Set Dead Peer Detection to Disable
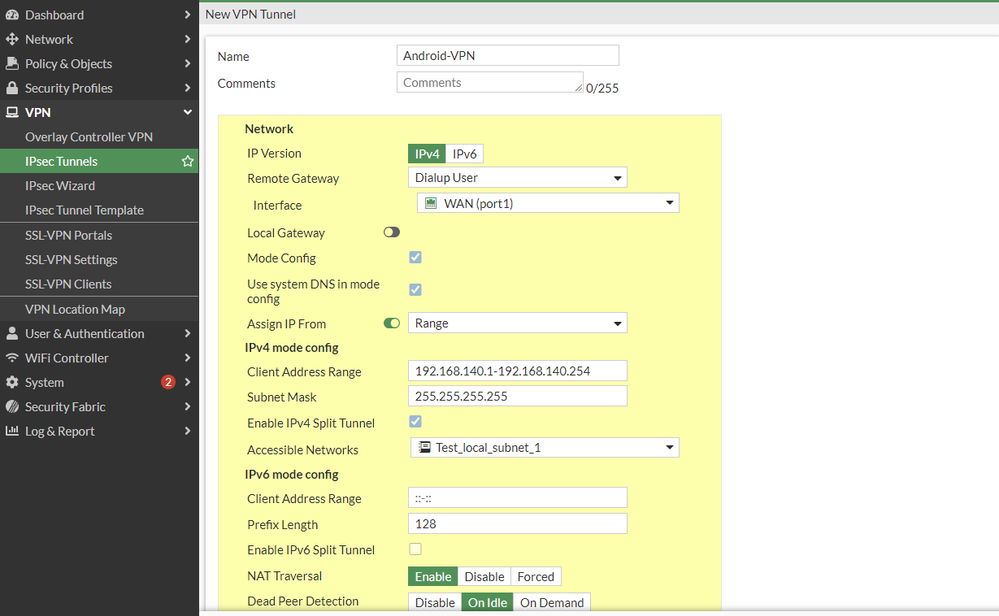999x616 pixels. [x=435, y=603]
